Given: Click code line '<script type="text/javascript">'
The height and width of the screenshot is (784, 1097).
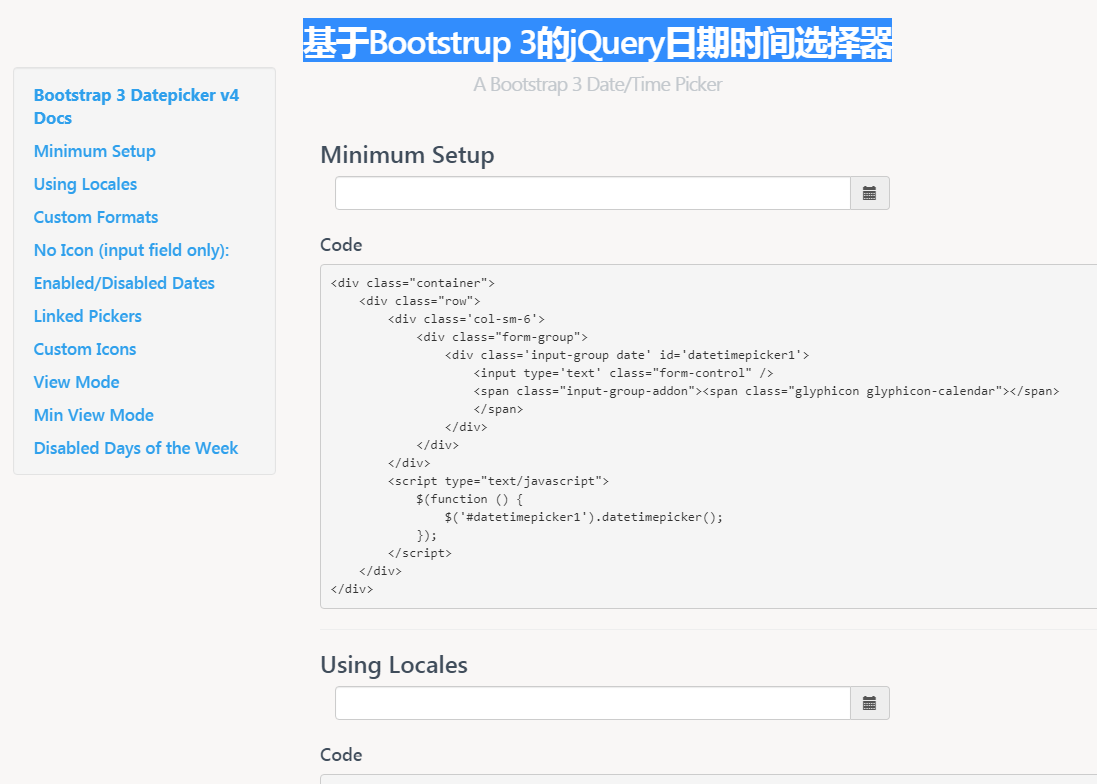Looking at the screenshot, I should click(x=498, y=481).
